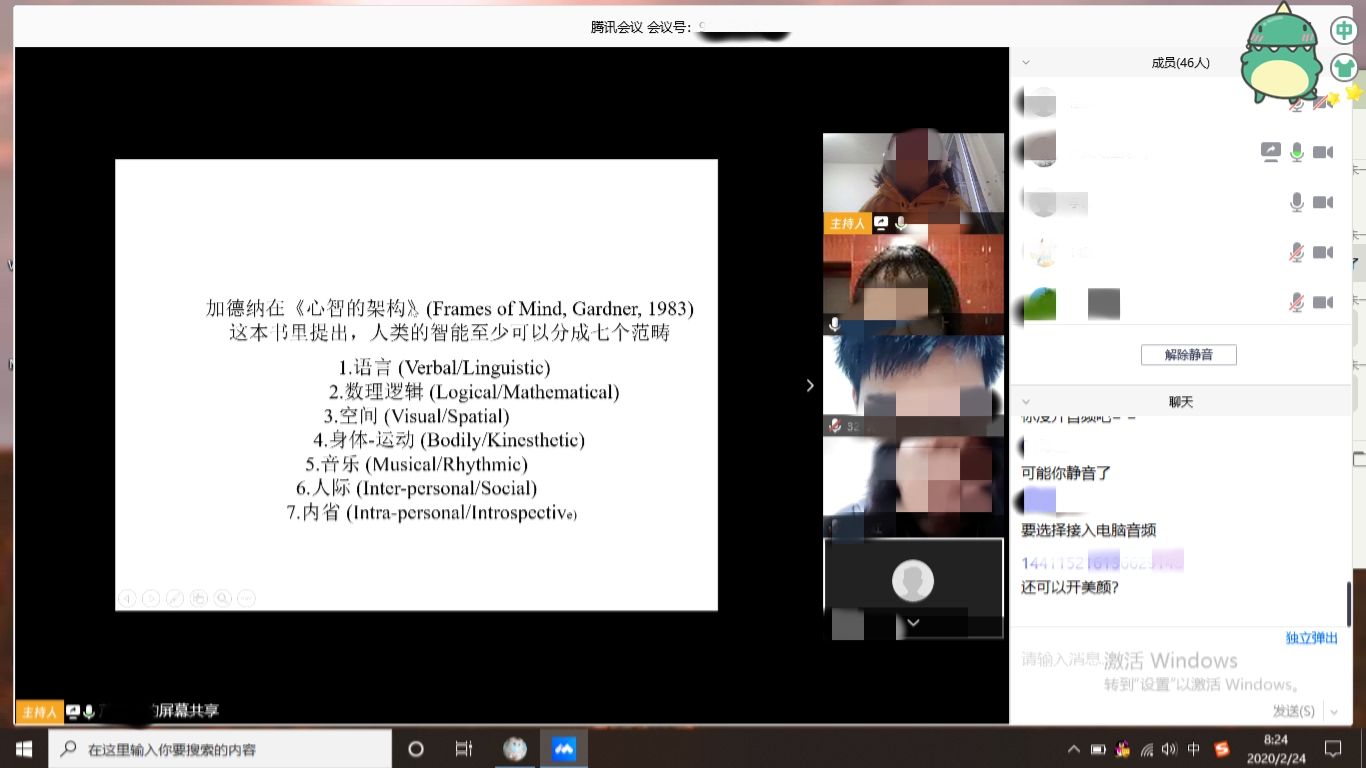Open Windows Task View in the taskbar
The width and height of the screenshot is (1366, 768).
[x=464, y=749]
